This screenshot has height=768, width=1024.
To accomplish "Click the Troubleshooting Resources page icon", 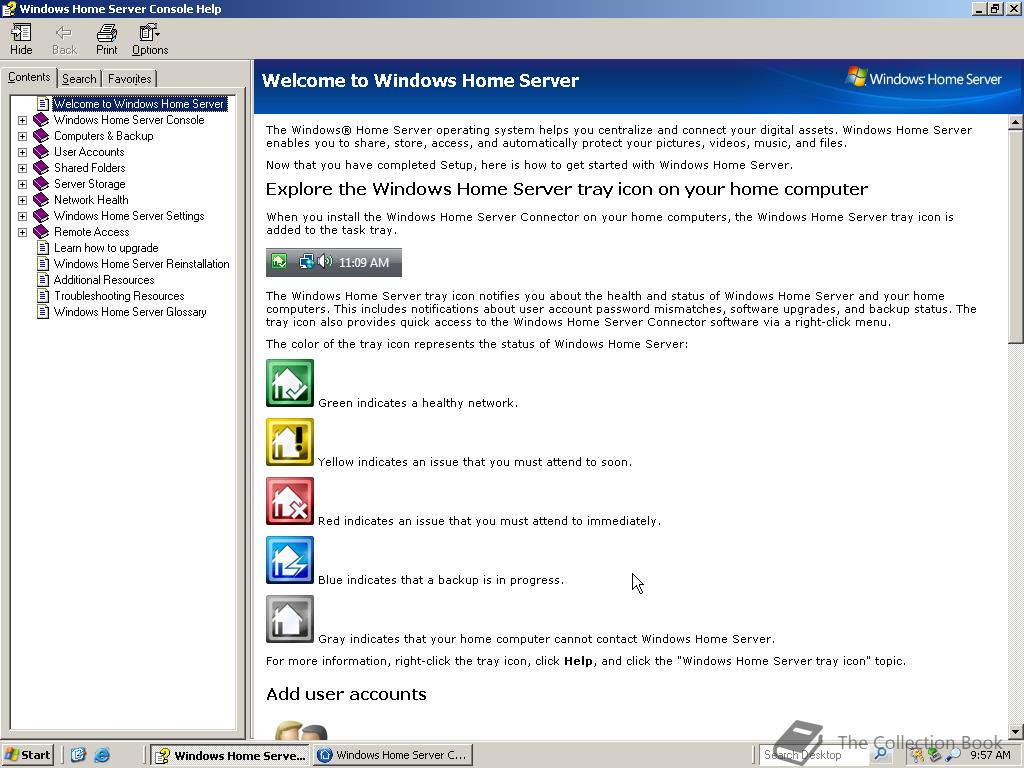I will click(43, 296).
